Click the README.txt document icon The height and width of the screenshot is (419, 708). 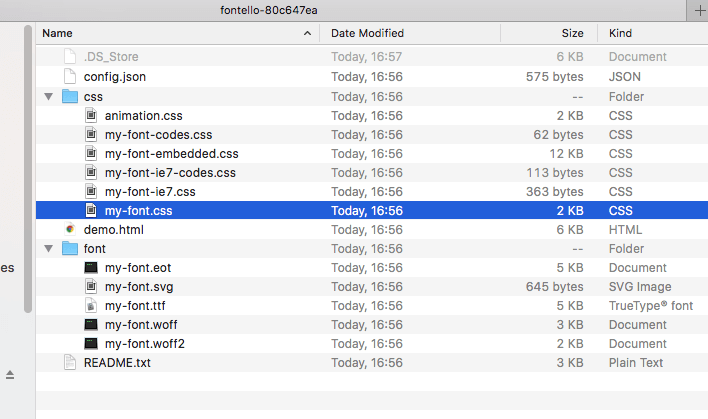(70, 363)
